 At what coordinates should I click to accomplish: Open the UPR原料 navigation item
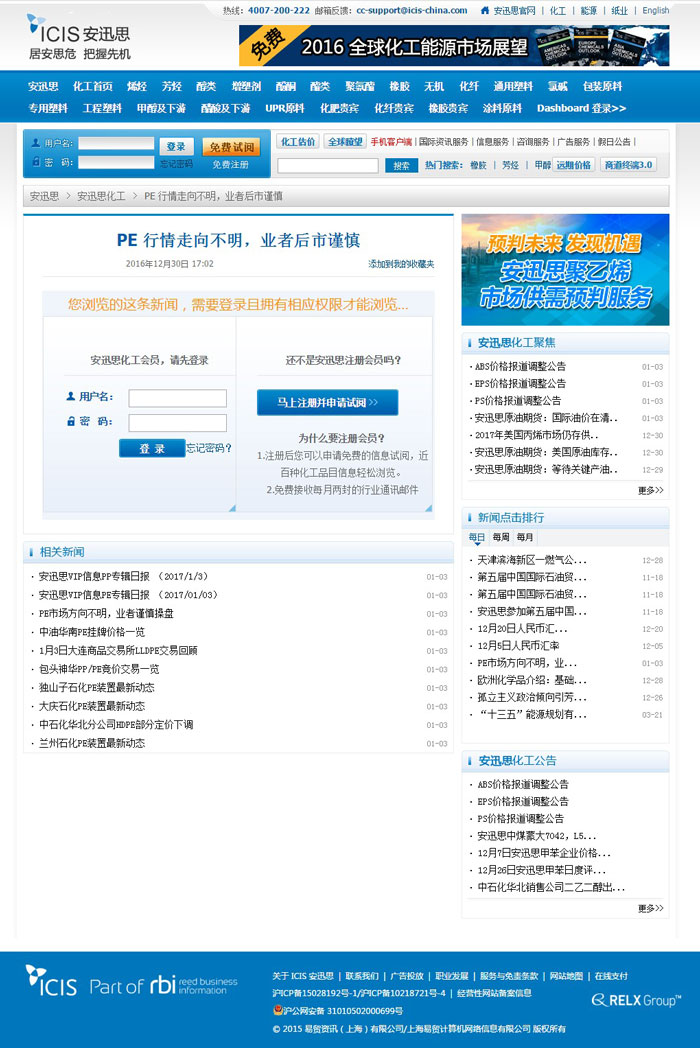point(284,108)
